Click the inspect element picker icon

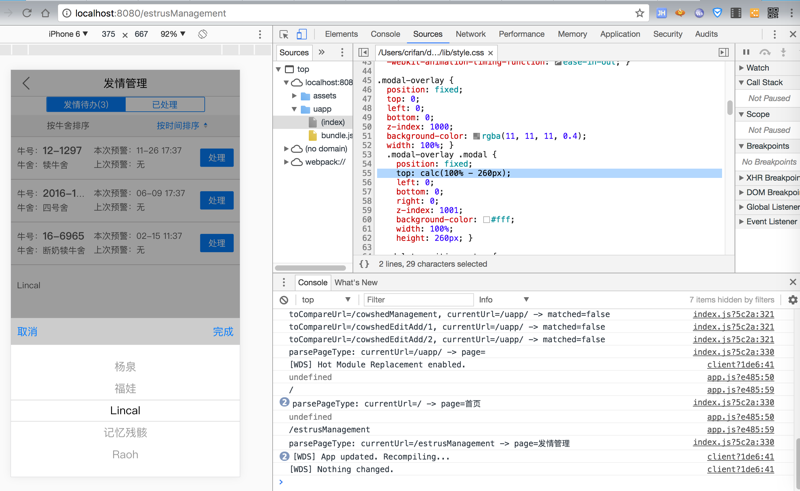(284, 34)
